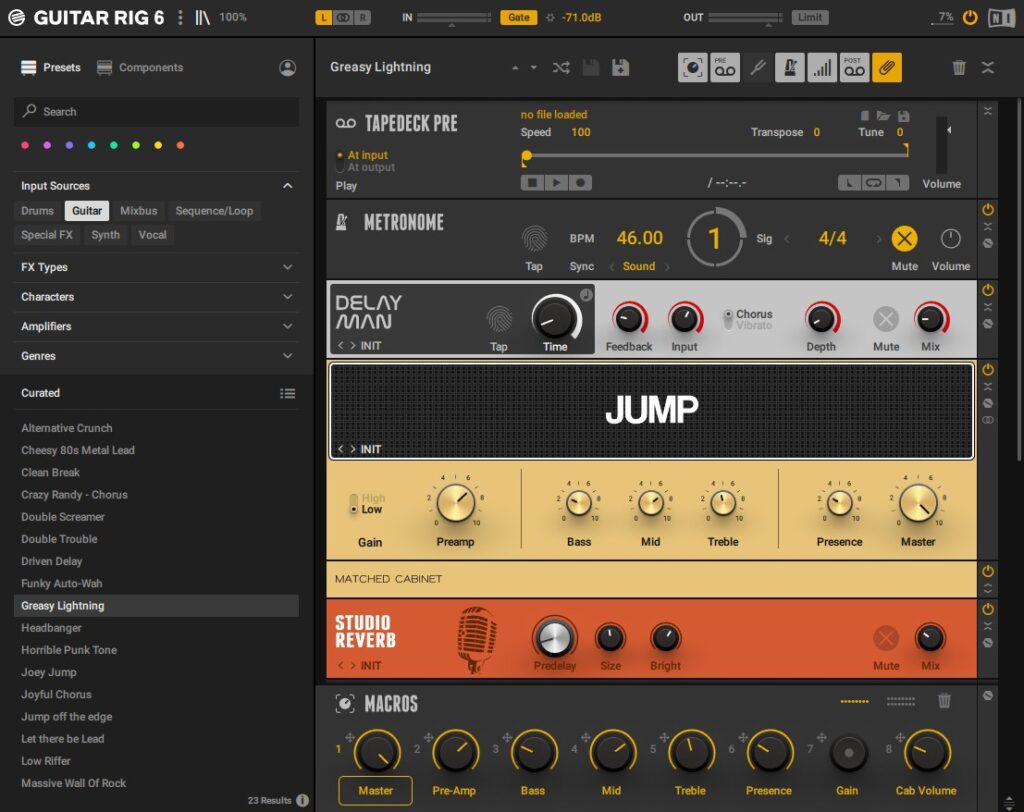The width and height of the screenshot is (1024, 812).
Task: Collapse all rack components icon
Action: click(x=987, y=67)
